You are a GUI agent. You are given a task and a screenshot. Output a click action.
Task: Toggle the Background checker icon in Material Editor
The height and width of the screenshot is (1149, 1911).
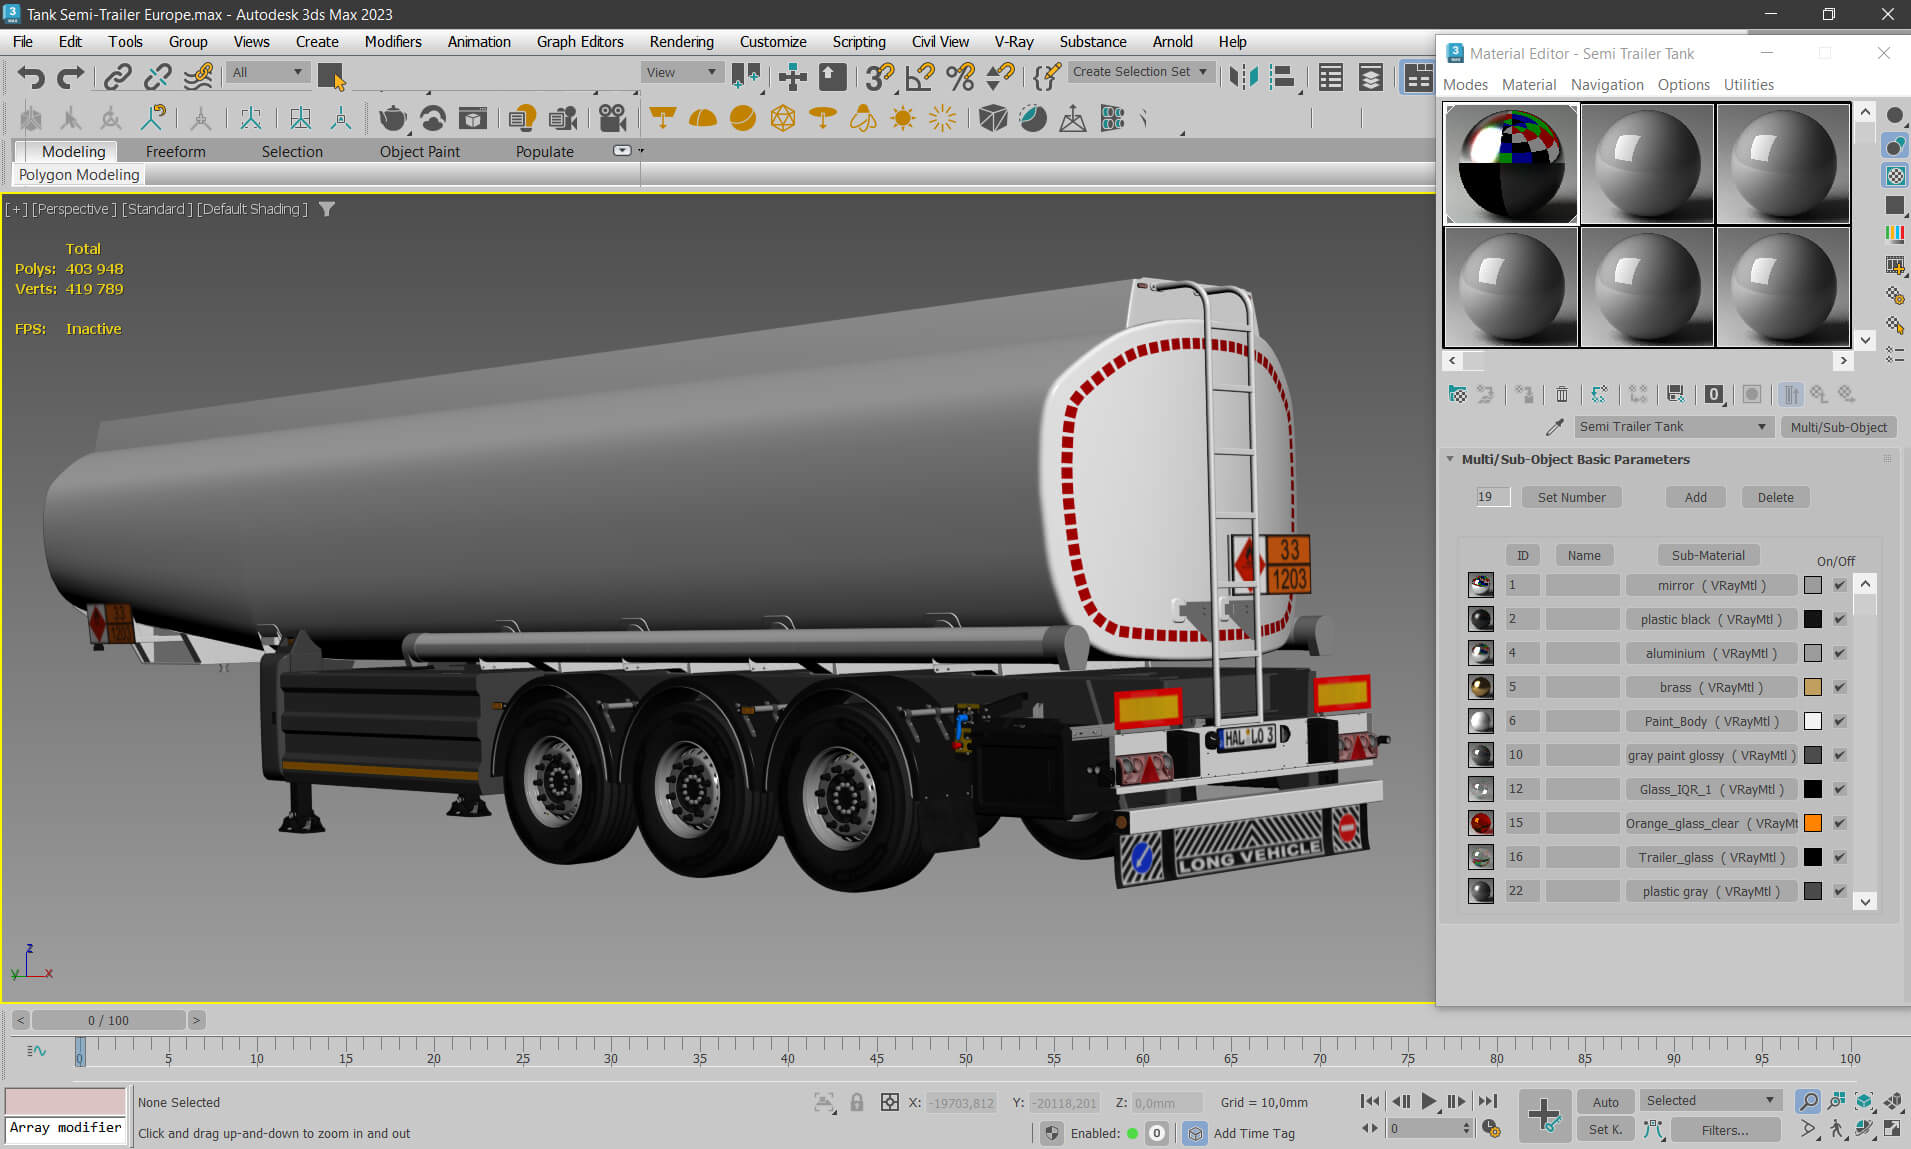(1895, 175)
